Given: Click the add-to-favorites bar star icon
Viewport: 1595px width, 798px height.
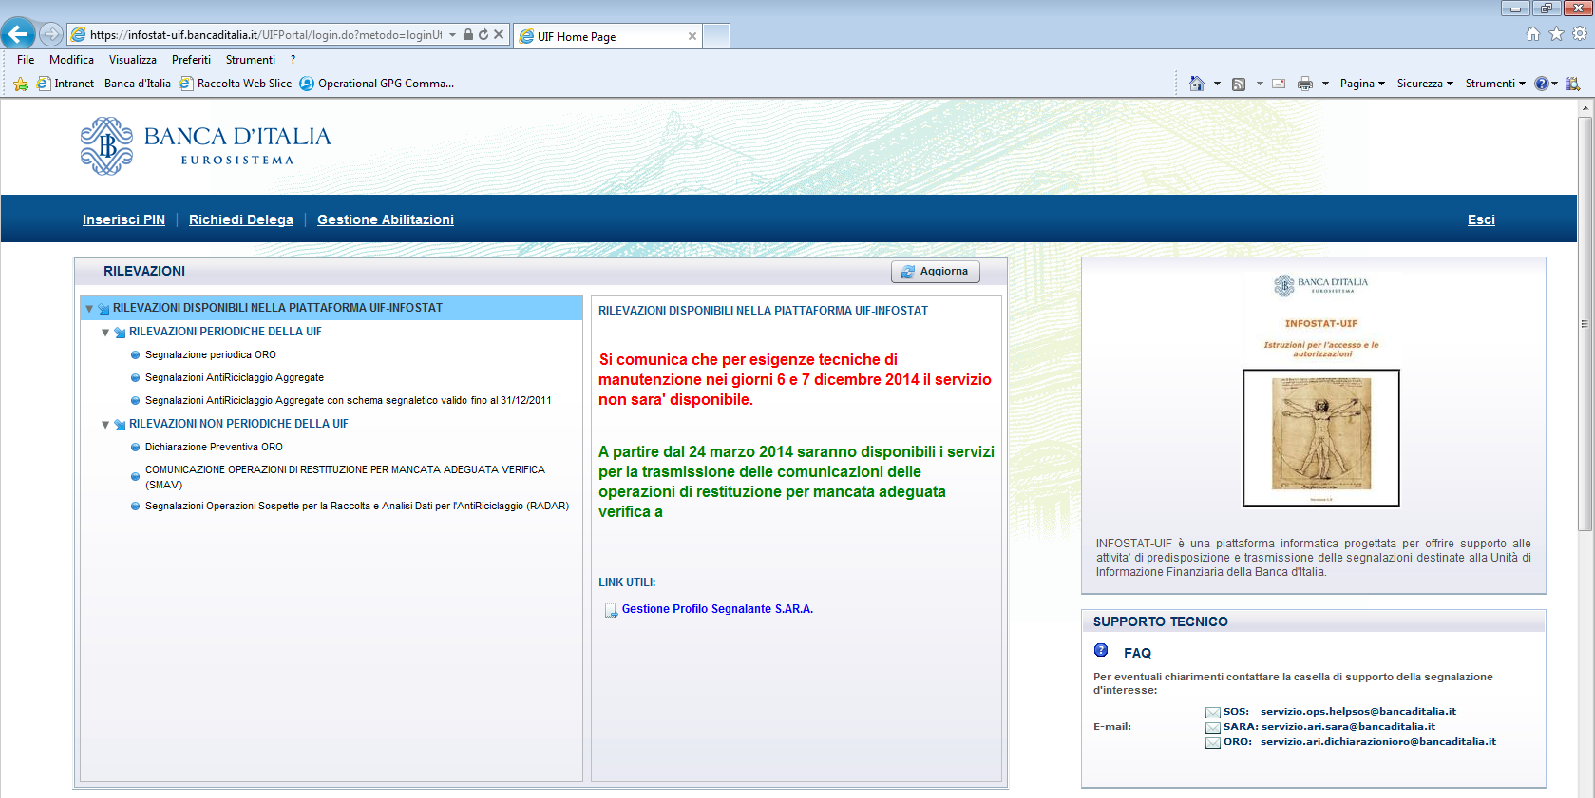Looking at the screenshot, I should [20, 84].
